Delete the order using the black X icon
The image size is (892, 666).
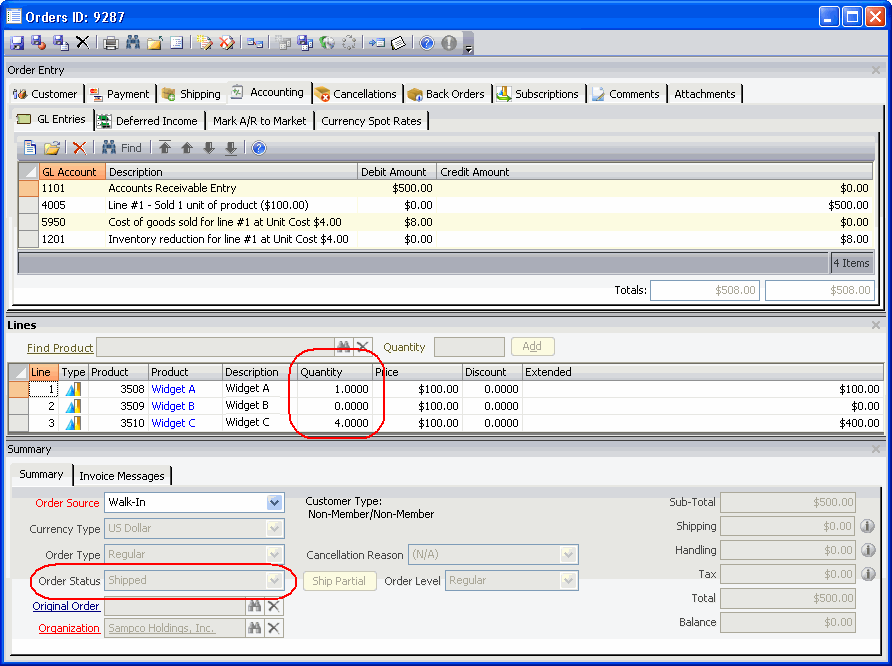point(82,43)
